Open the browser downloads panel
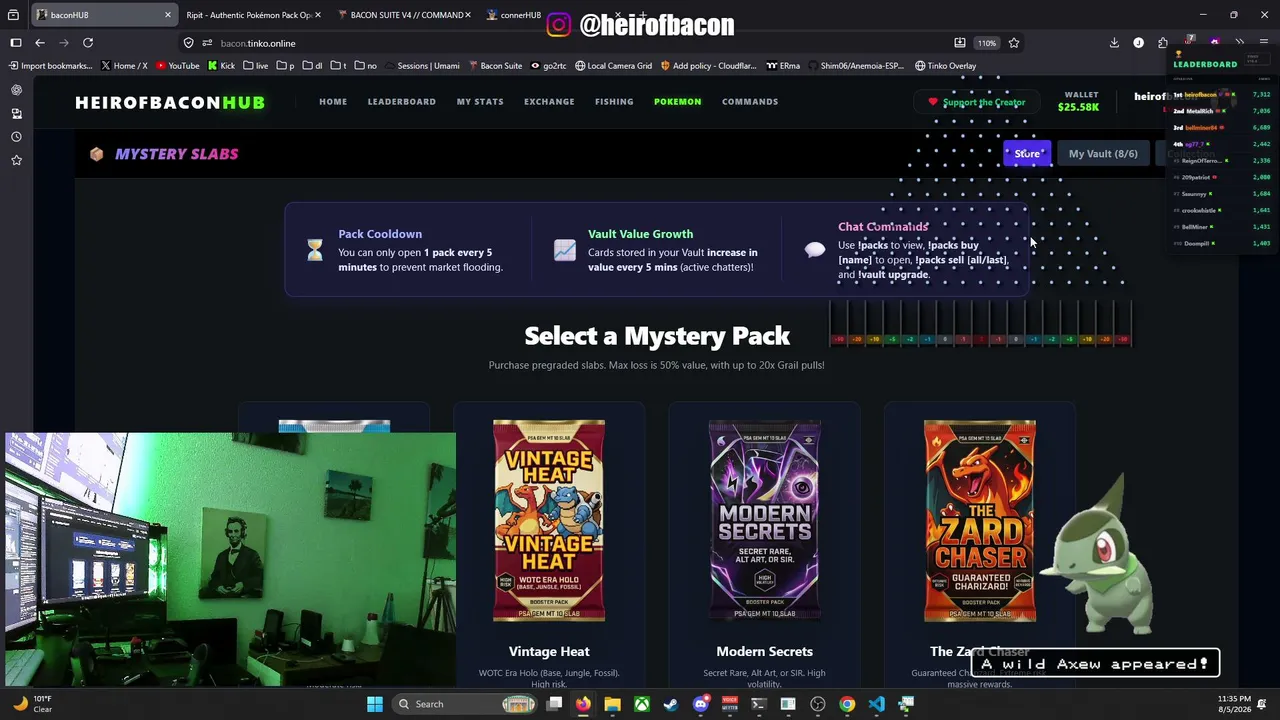1280x720 pixels. point(1114,43)
